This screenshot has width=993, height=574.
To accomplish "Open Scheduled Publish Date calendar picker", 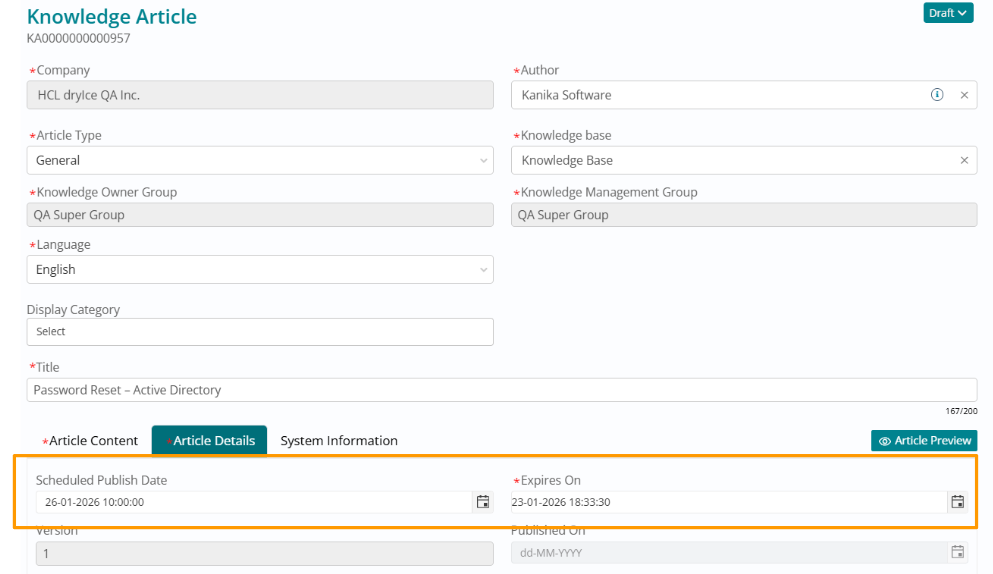I will 483,502.
